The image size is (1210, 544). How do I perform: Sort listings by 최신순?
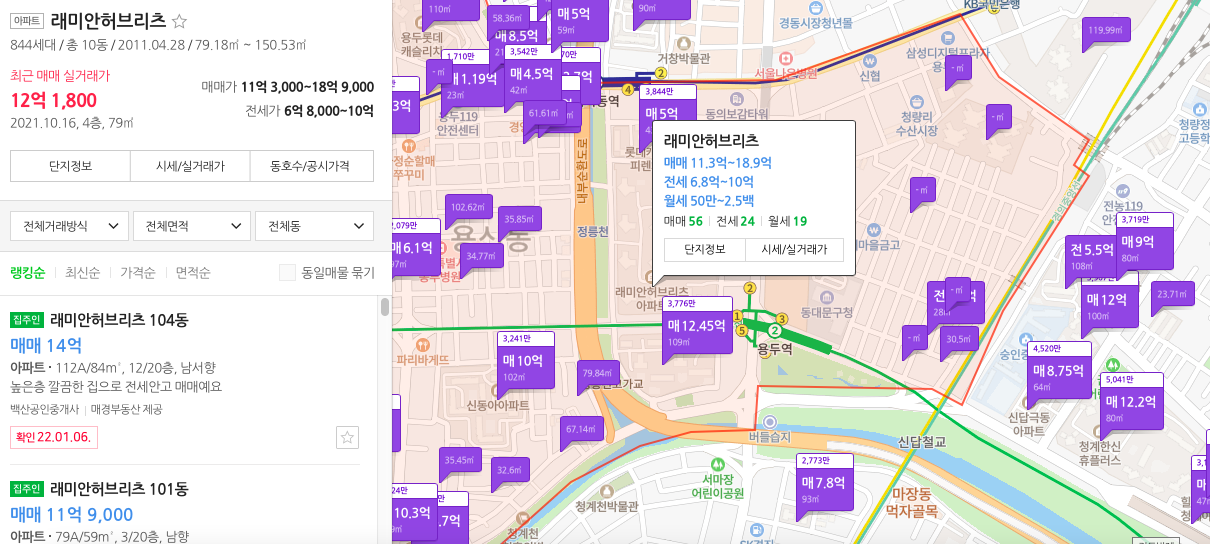(x=83, y=273)
